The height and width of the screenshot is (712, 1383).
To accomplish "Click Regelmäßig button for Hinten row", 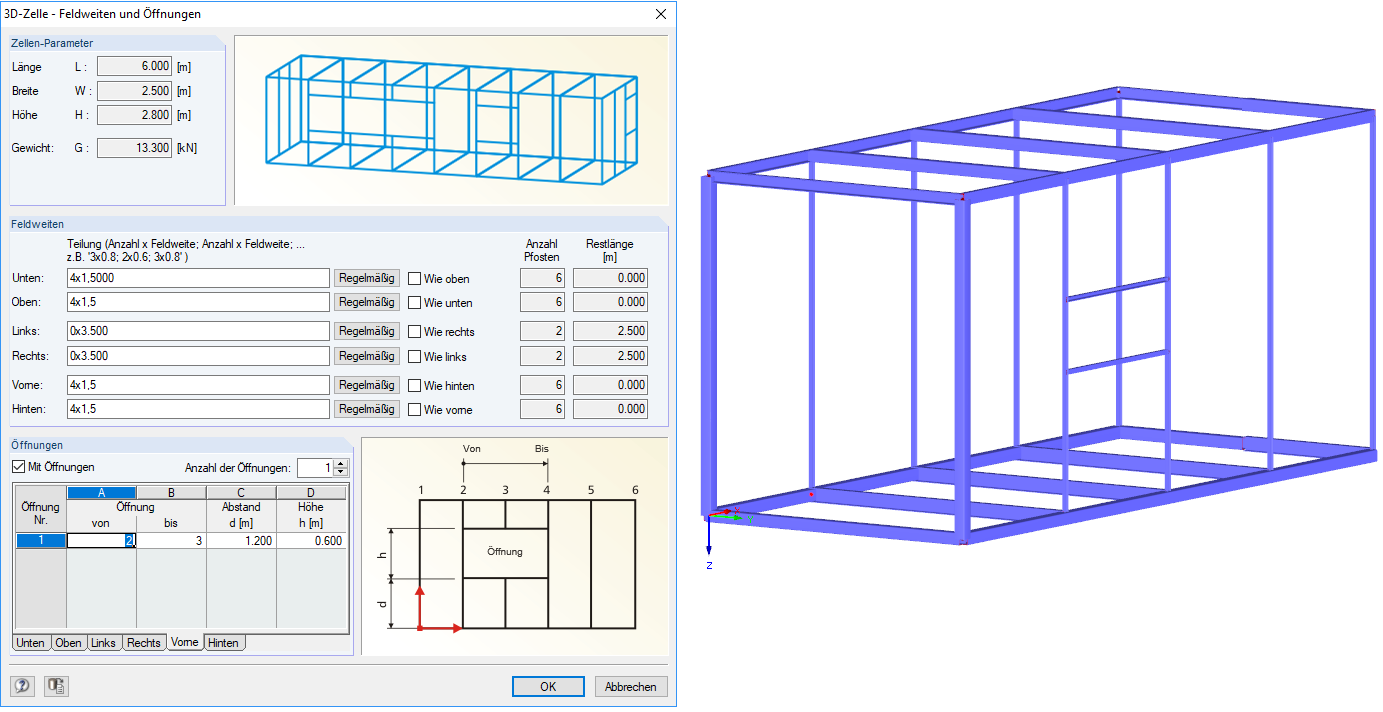I will click(x=367, y=409).
